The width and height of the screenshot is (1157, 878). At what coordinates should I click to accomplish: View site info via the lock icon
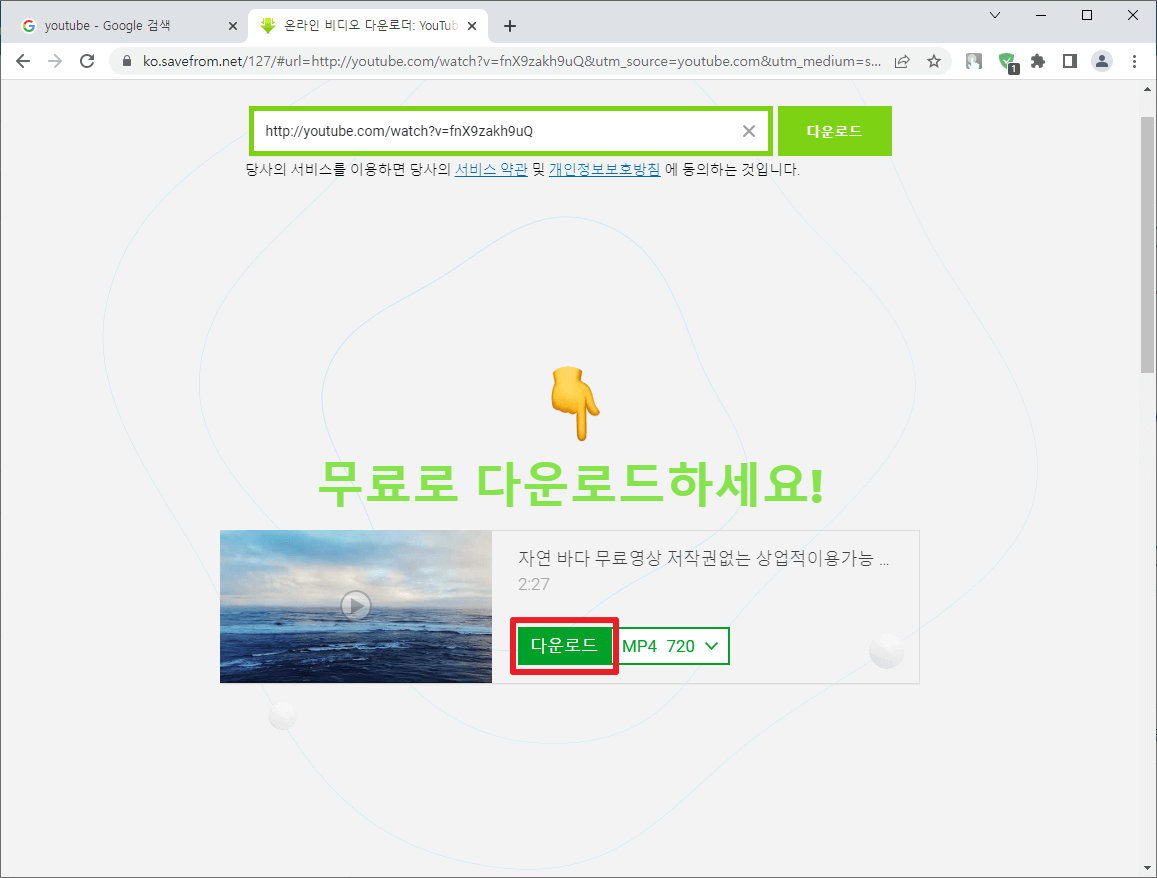coord(127,61)
